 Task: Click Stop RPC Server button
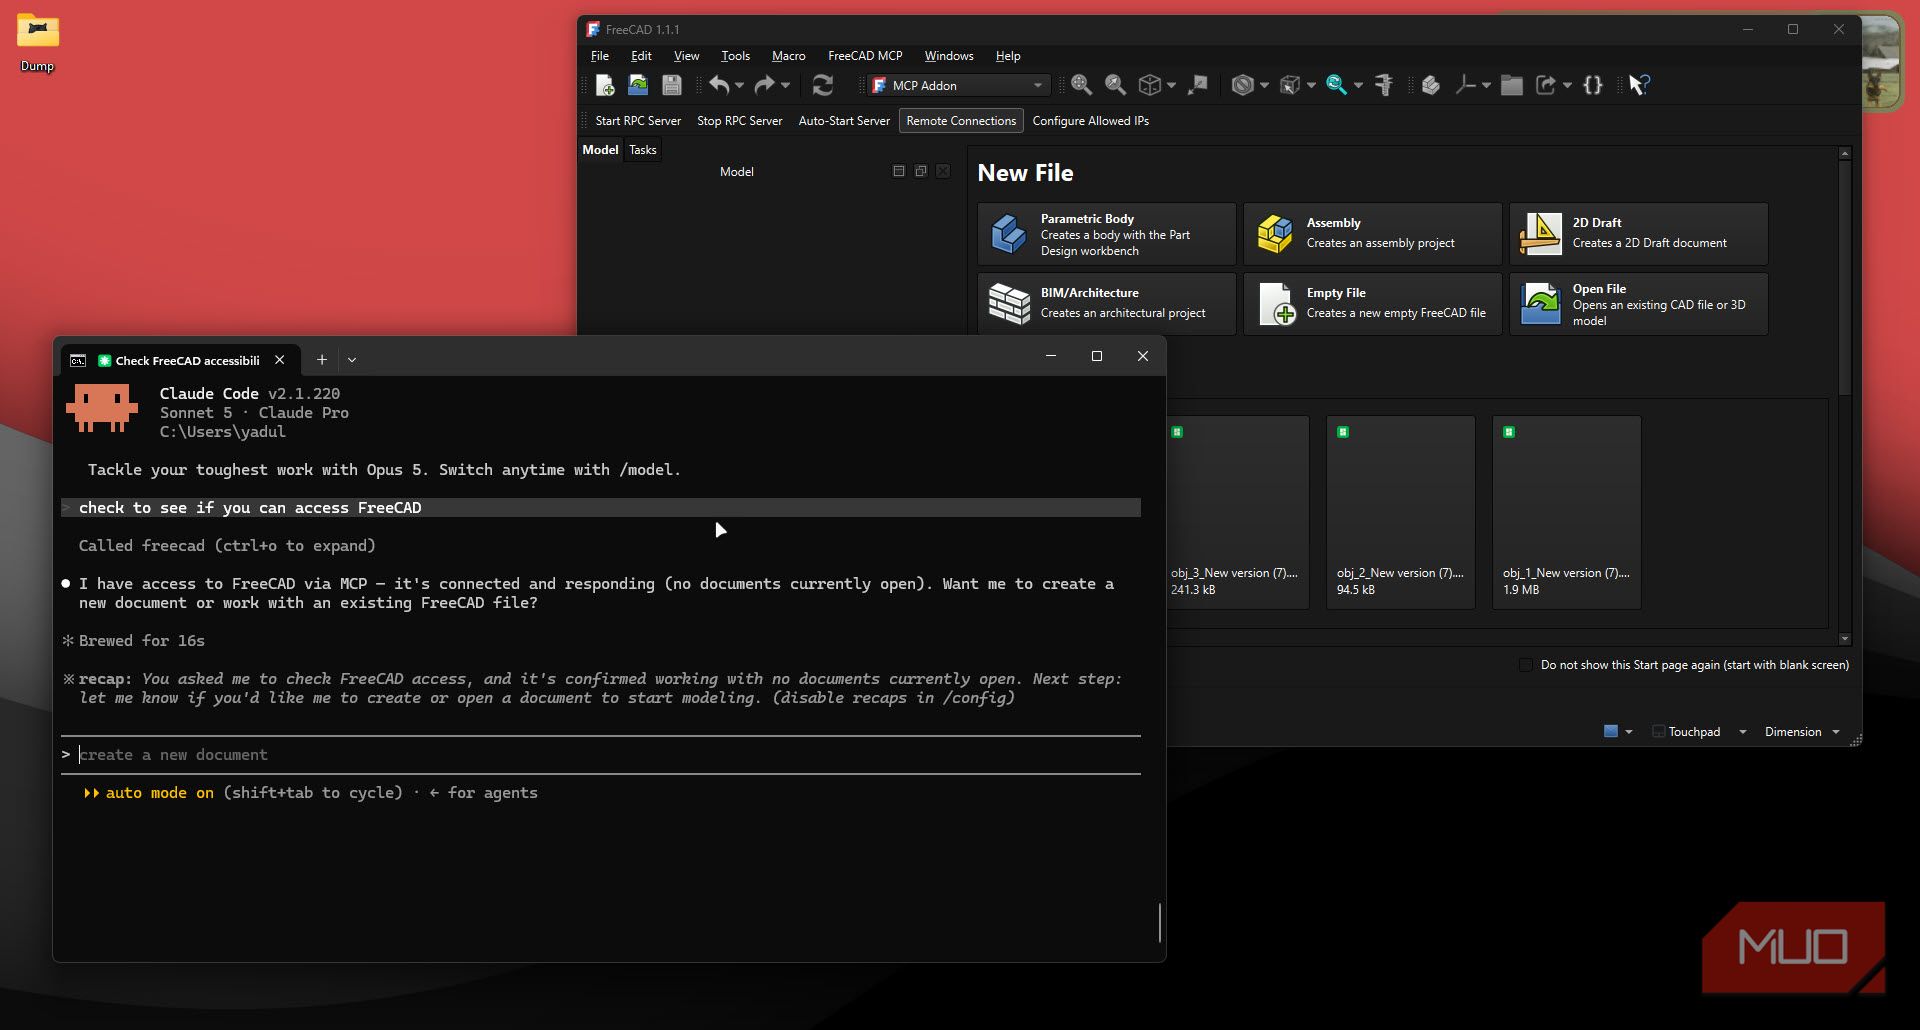click(740, 121)
